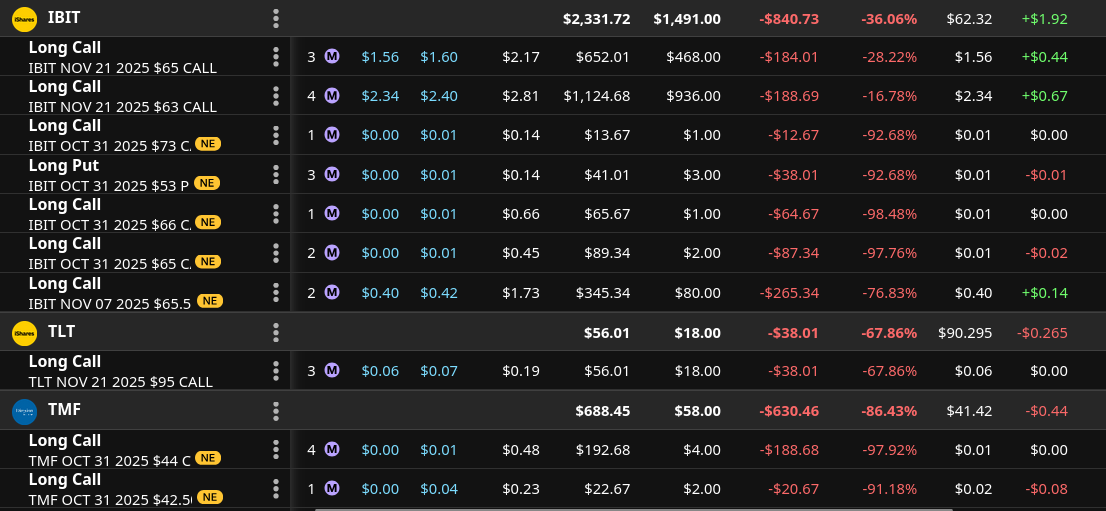Screen dimensions: 1106x511
Task: Click ask price $0.04 on TMF $42.5 call
Action: 439,489
